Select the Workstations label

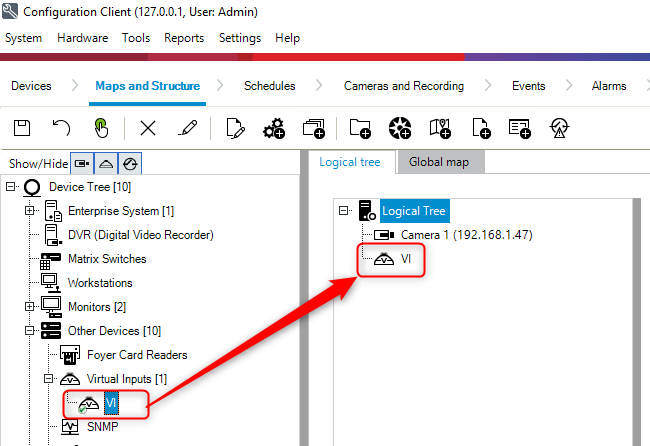(100, 283)
